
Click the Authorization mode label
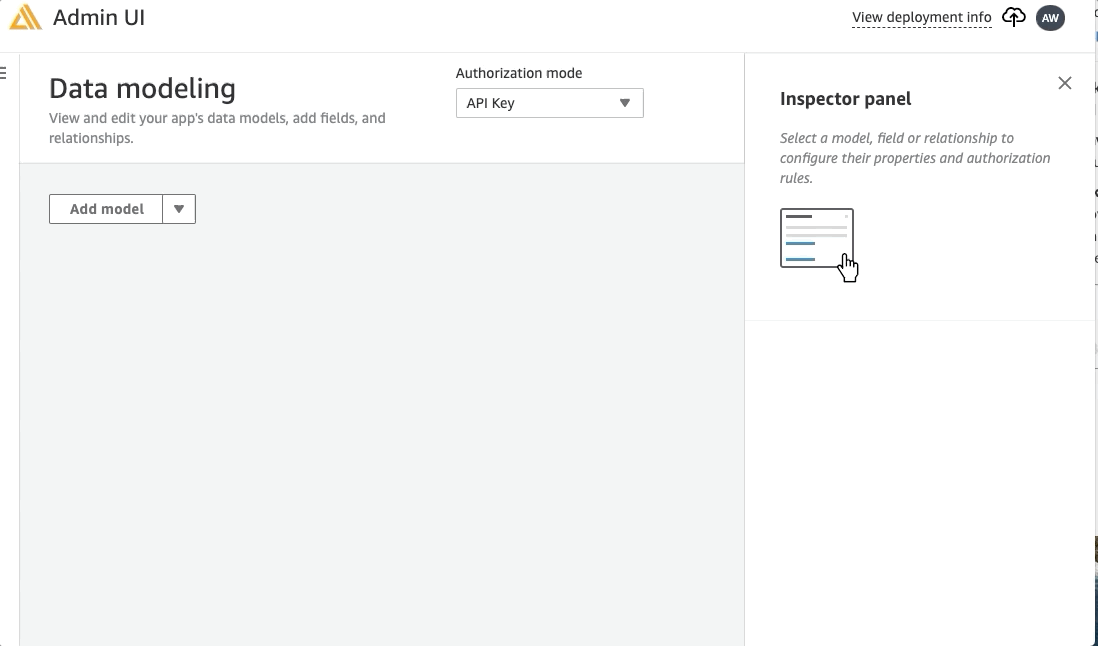pyautogui.click(x=519, y=73)
